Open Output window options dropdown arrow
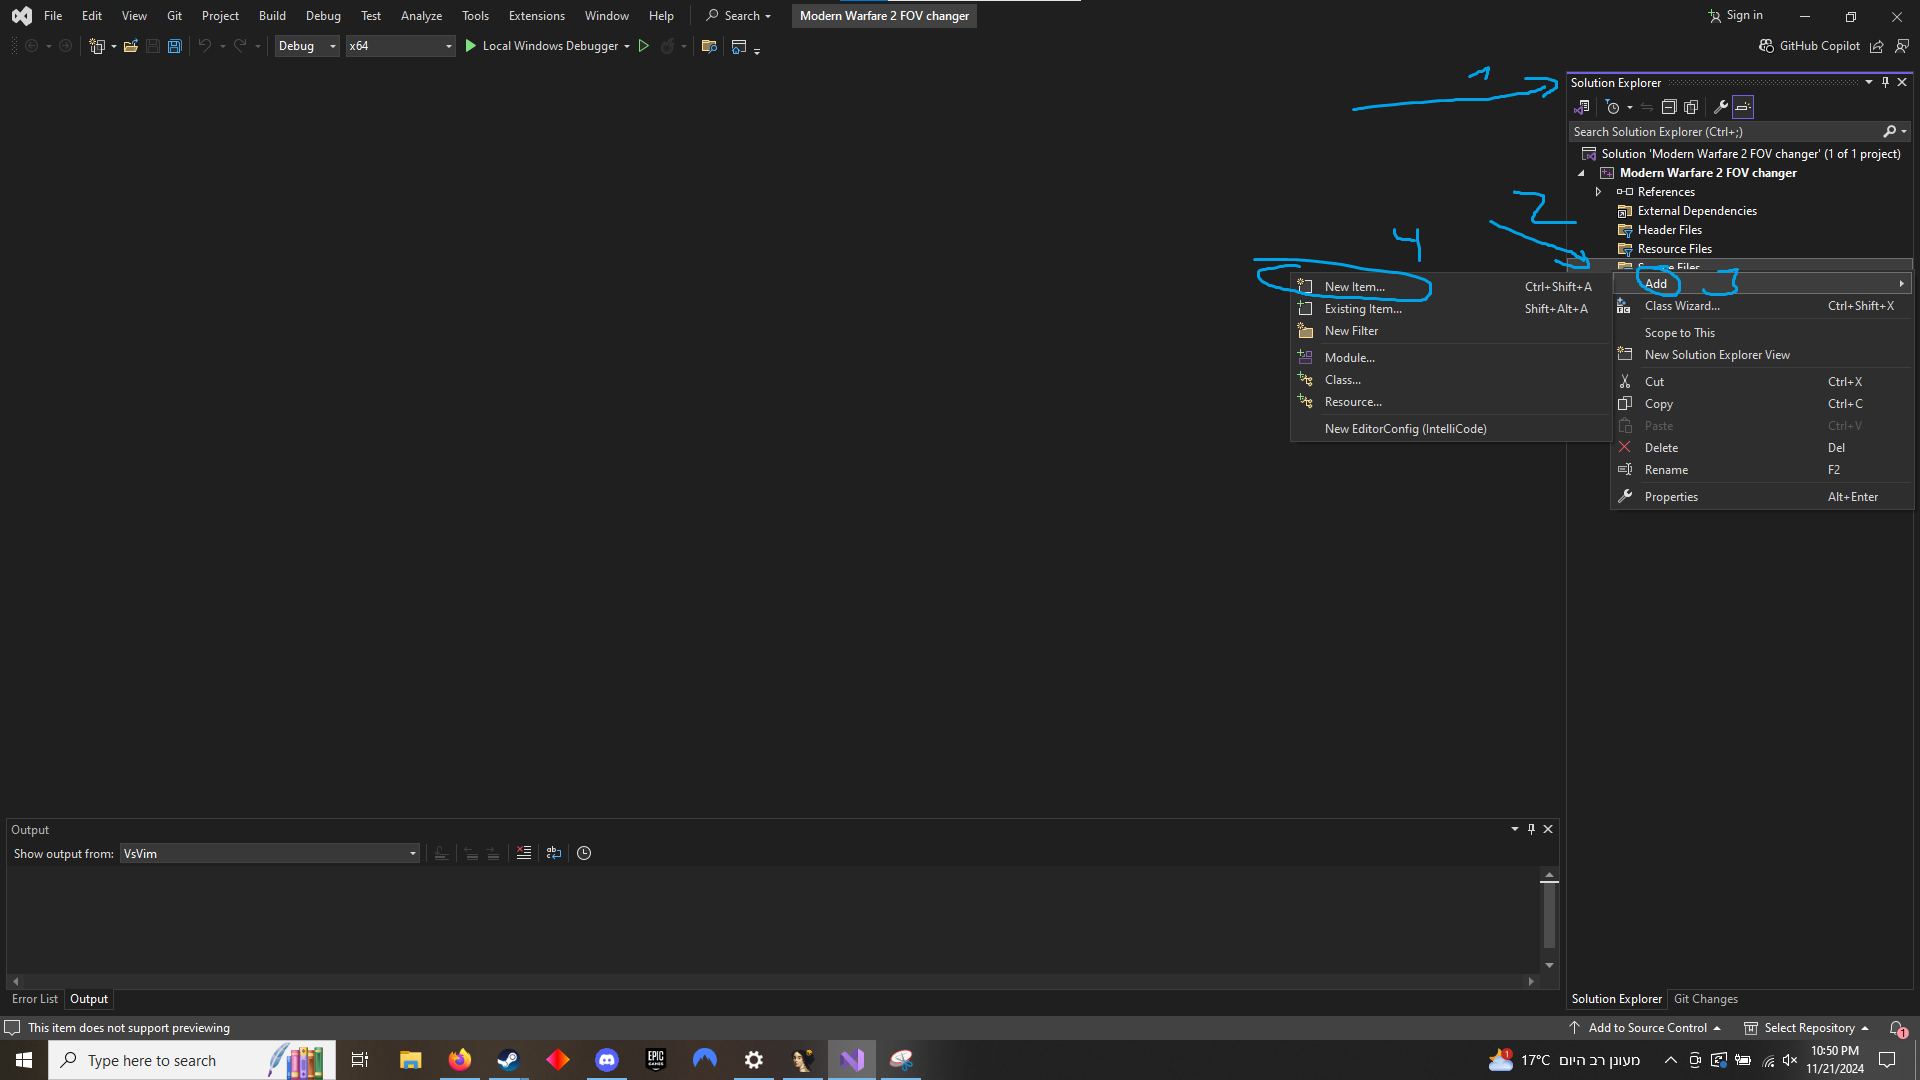Viewport: 1920px width, 1080px height. [1514, 829]
